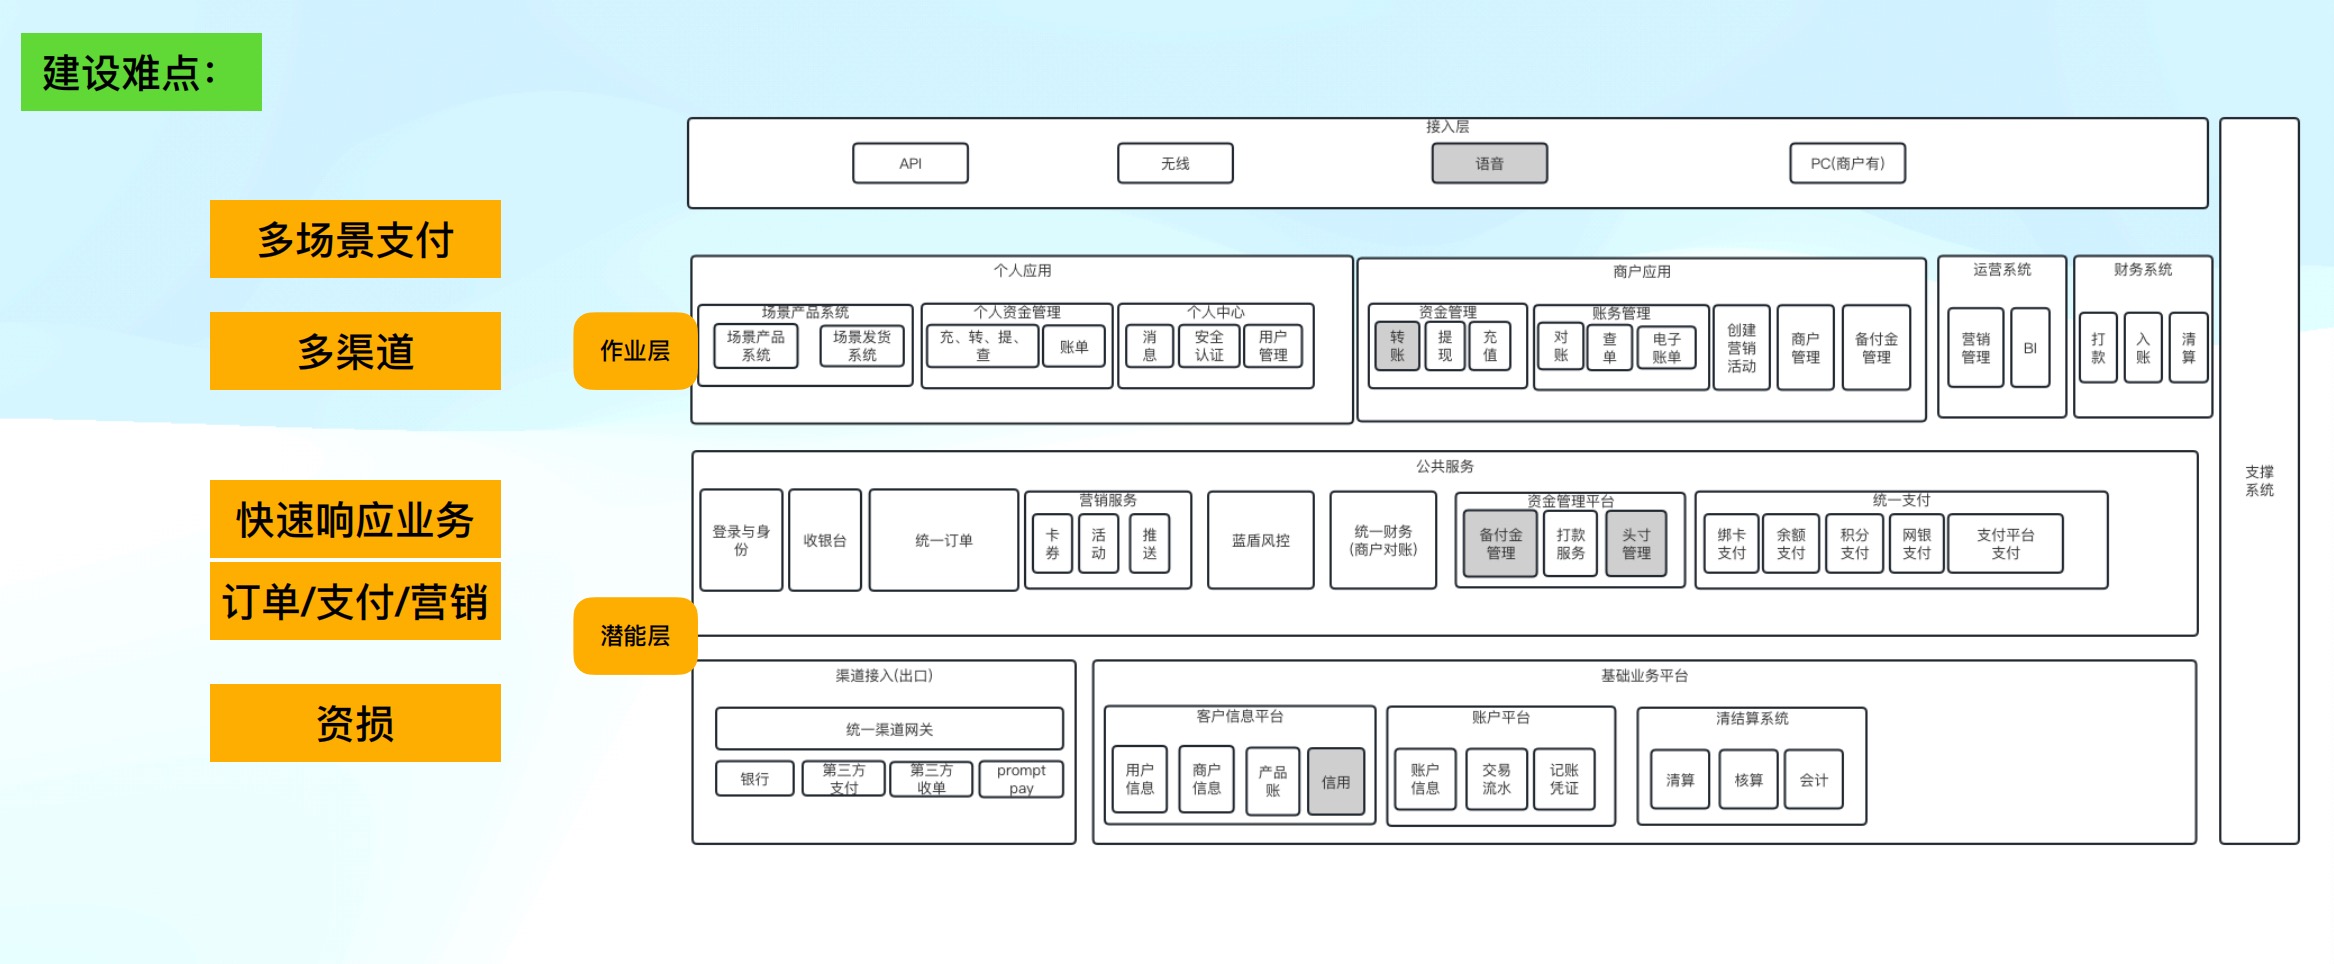Click the 打款 box in 财务系统
2334x964 pixels.
pos(2098,348)
